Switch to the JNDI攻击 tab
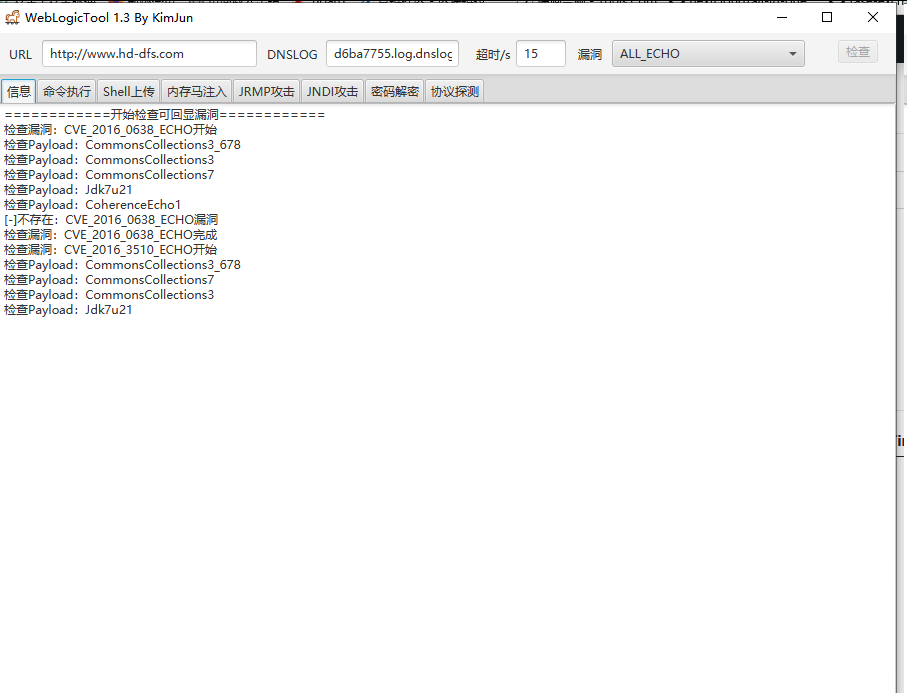This screenshot has height=693, width=907. tap(332, 92)
